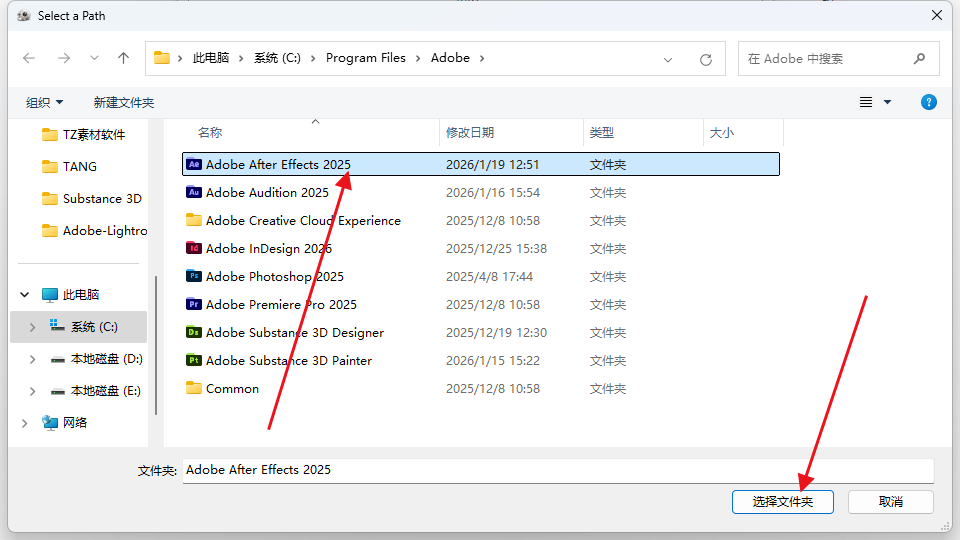
Task: Click the navigation pane scrollbar
Action: tap(156, 345)
